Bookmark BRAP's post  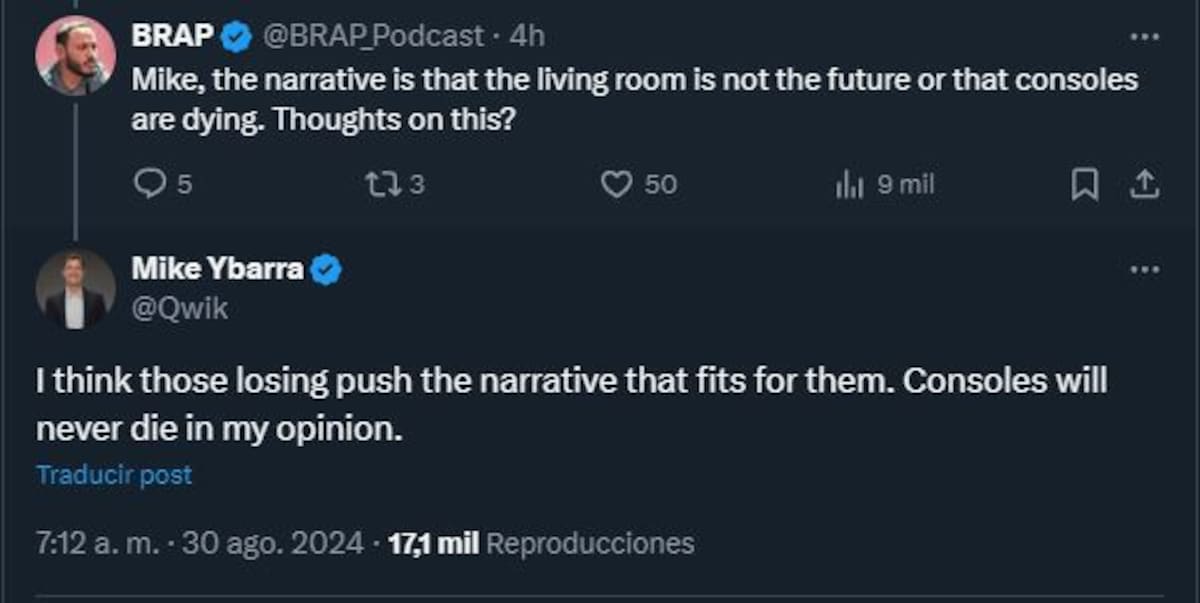pyautogui.click(x=1084, y=185)
